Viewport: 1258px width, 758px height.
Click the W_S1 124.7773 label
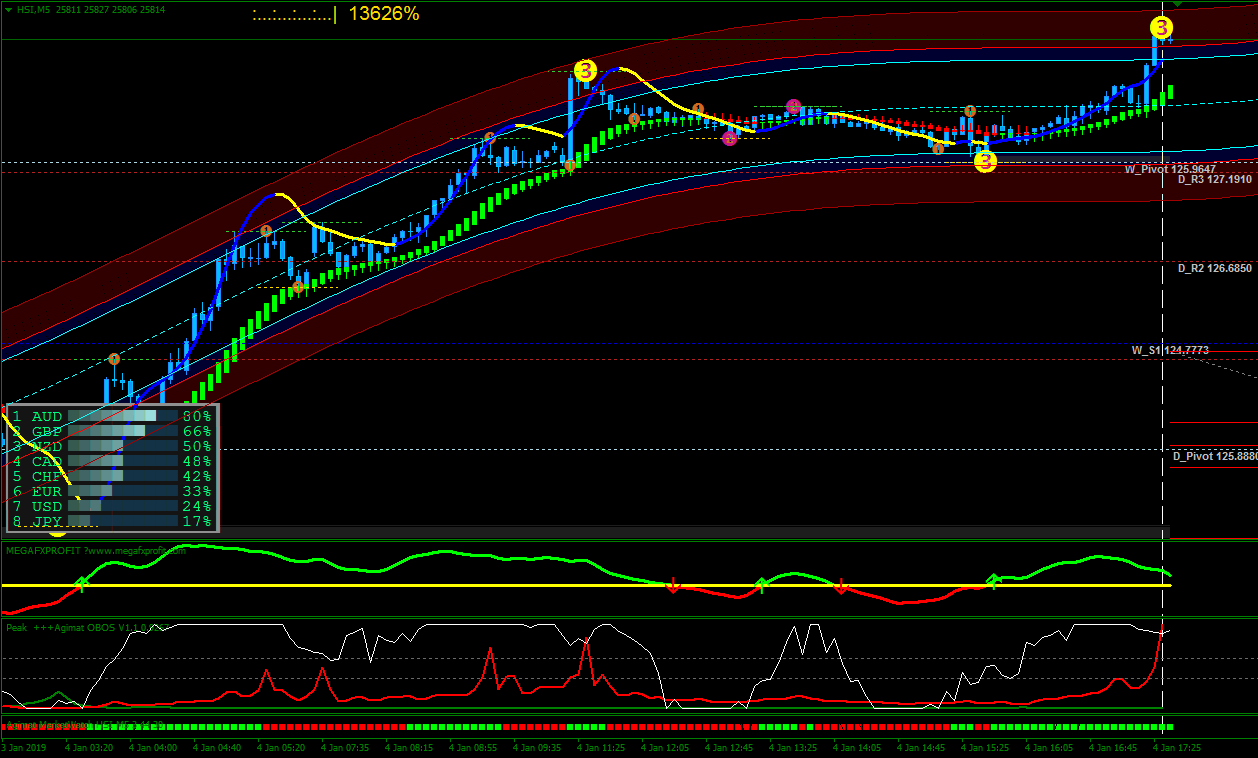tap(1170, 351)
